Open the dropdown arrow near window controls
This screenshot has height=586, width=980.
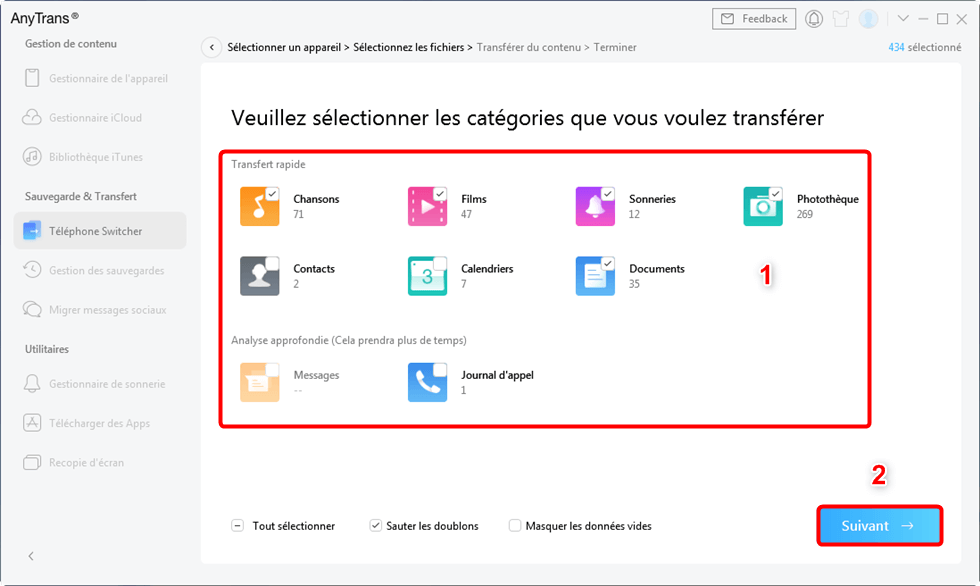pos(903,18)
